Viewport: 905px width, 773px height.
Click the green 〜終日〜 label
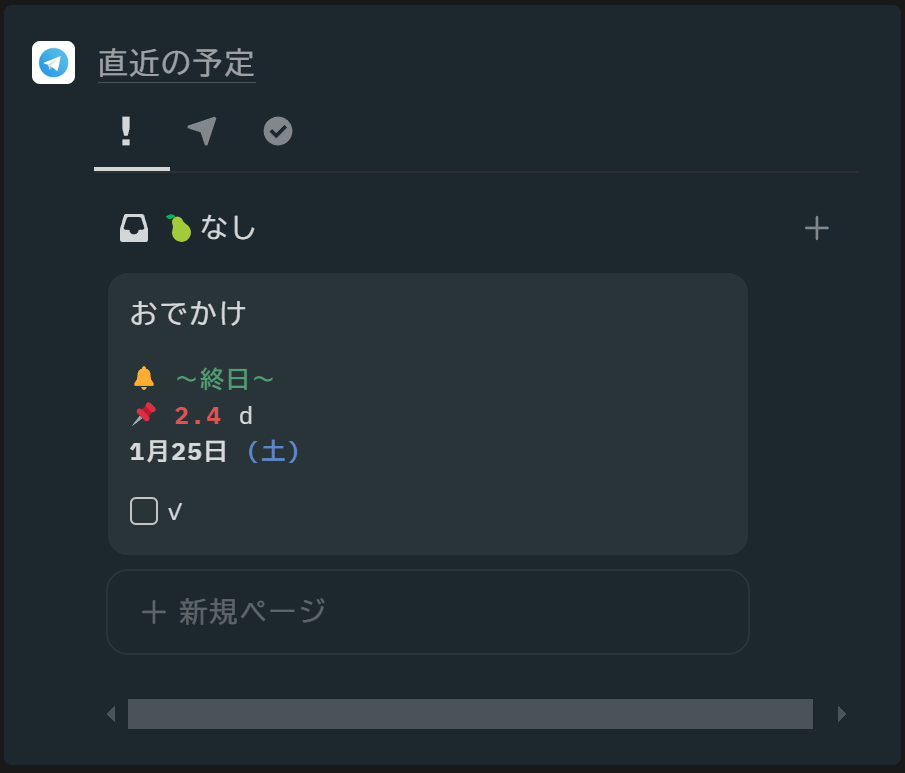[x=224, y=380]
